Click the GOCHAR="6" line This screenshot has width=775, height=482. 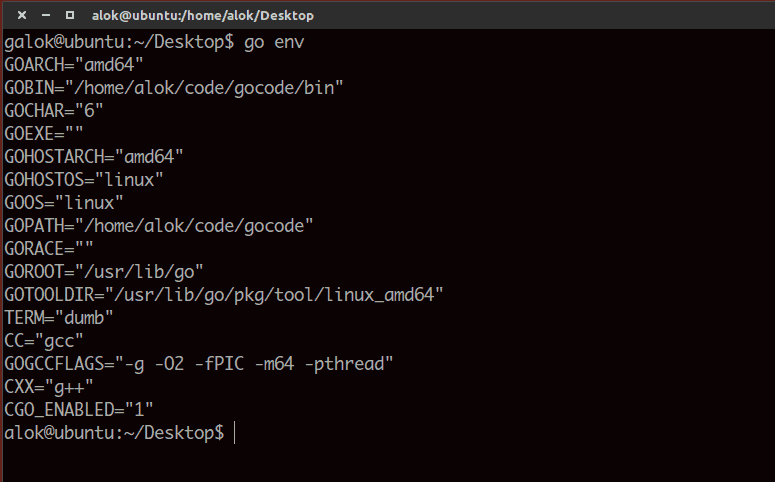(x=54, y=110)
